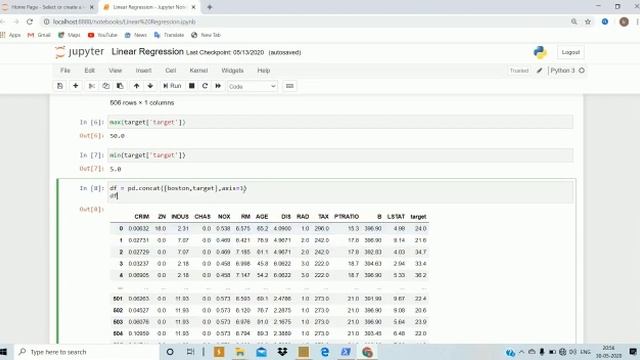Open the Apps bookmarks shortcut

[11, 35]
